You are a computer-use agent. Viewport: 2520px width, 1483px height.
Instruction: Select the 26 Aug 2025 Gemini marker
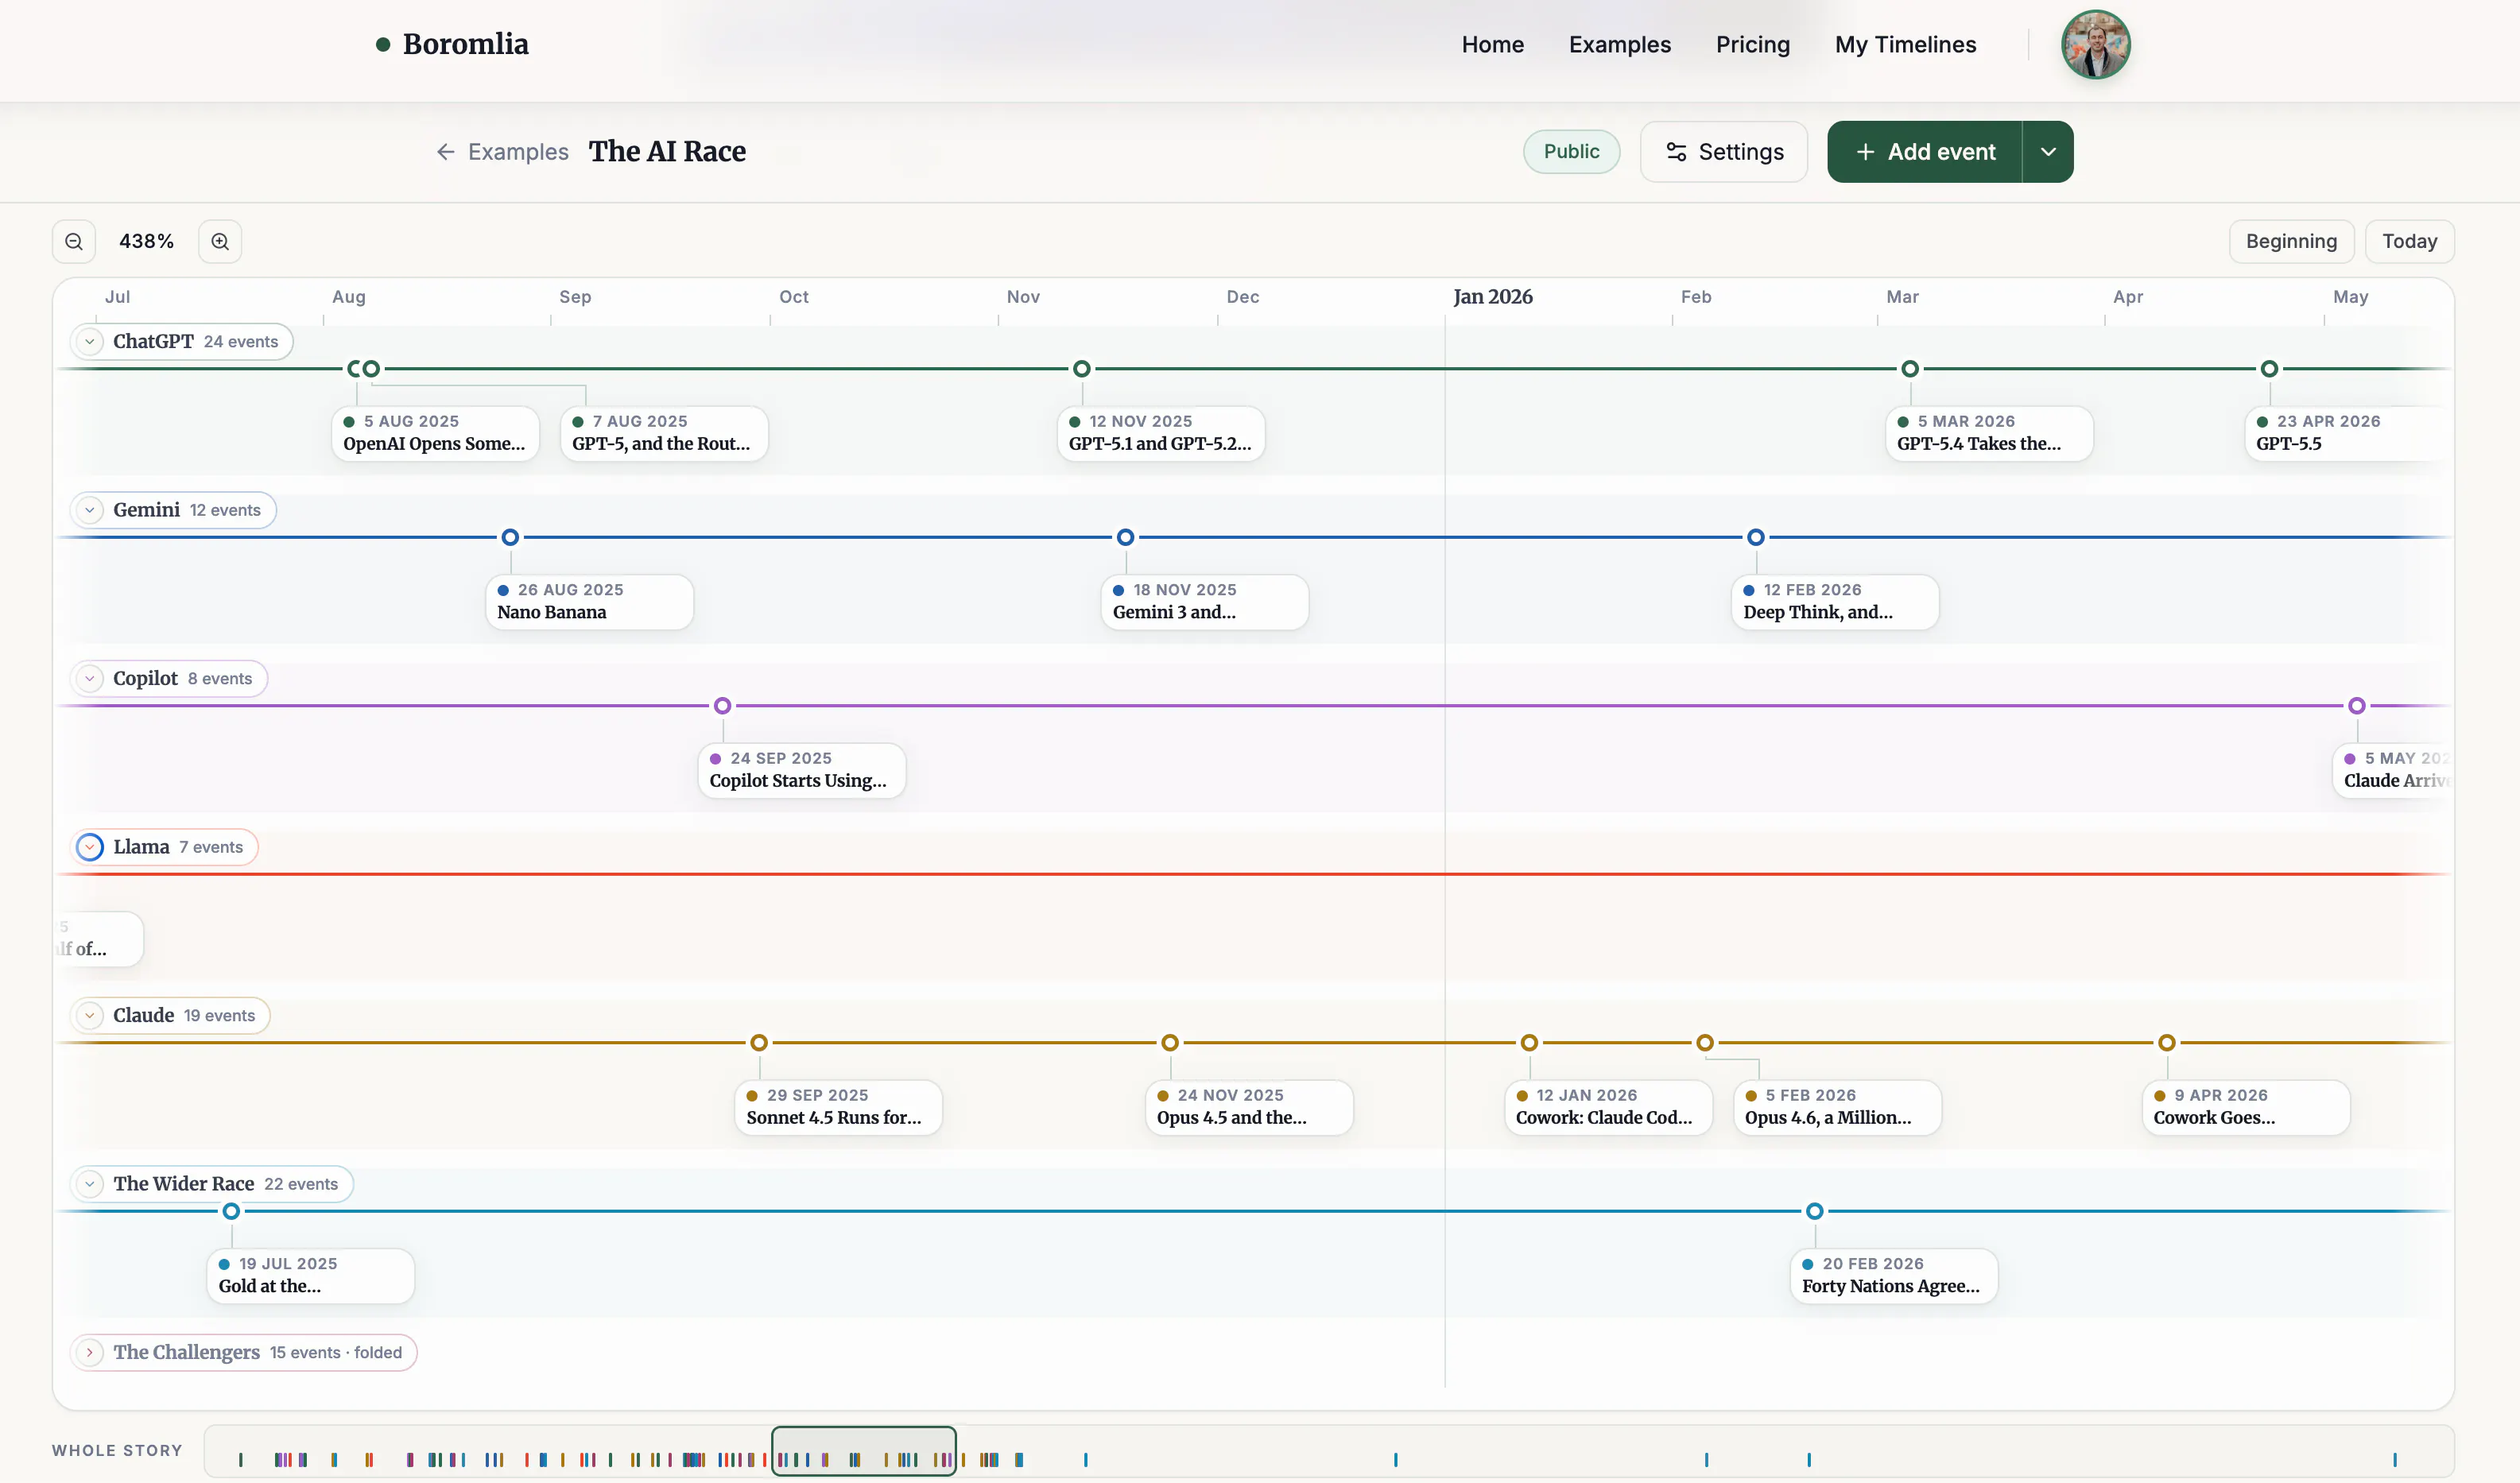510,537
